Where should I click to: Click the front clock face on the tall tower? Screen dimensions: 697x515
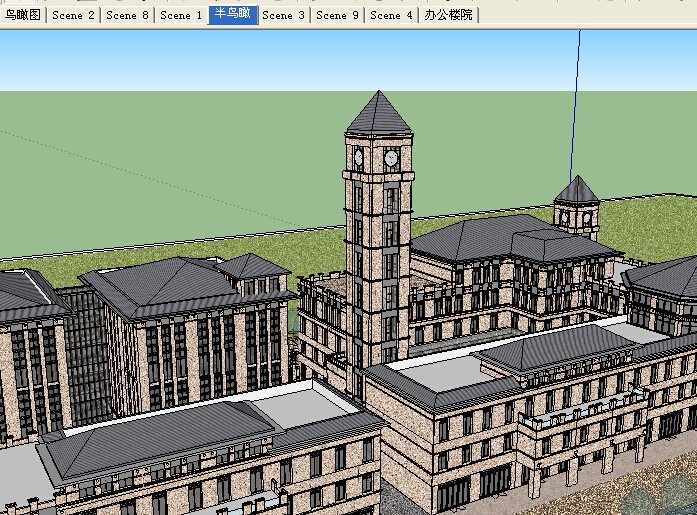[391, 158]
